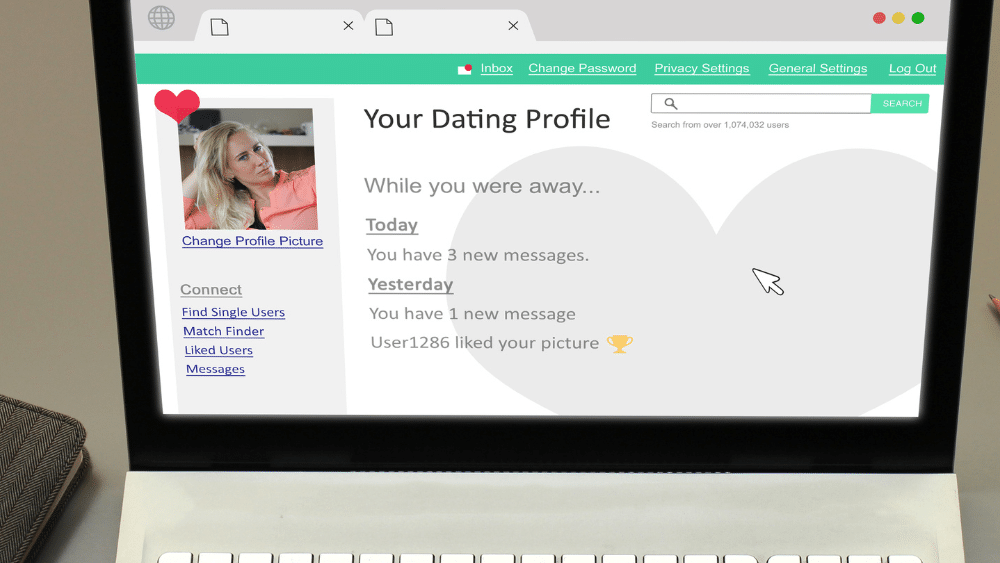Close the second browser tab
The image size is (1000, 563).
coord(513,26)
